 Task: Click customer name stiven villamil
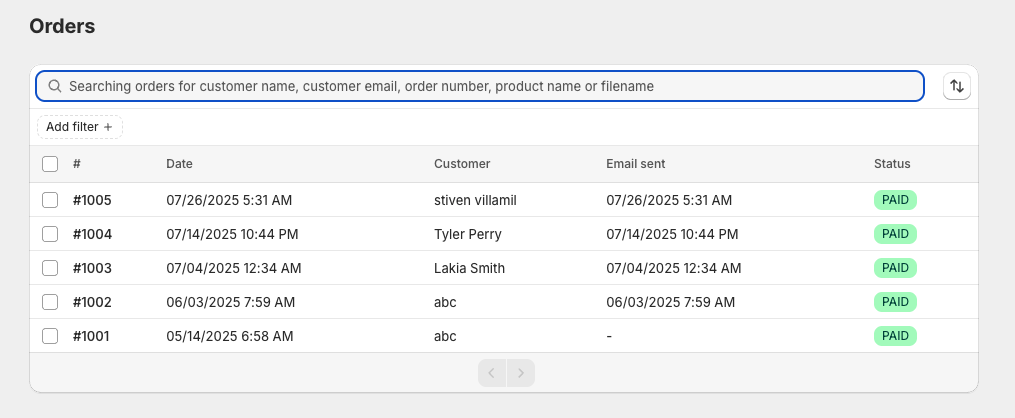475,200
